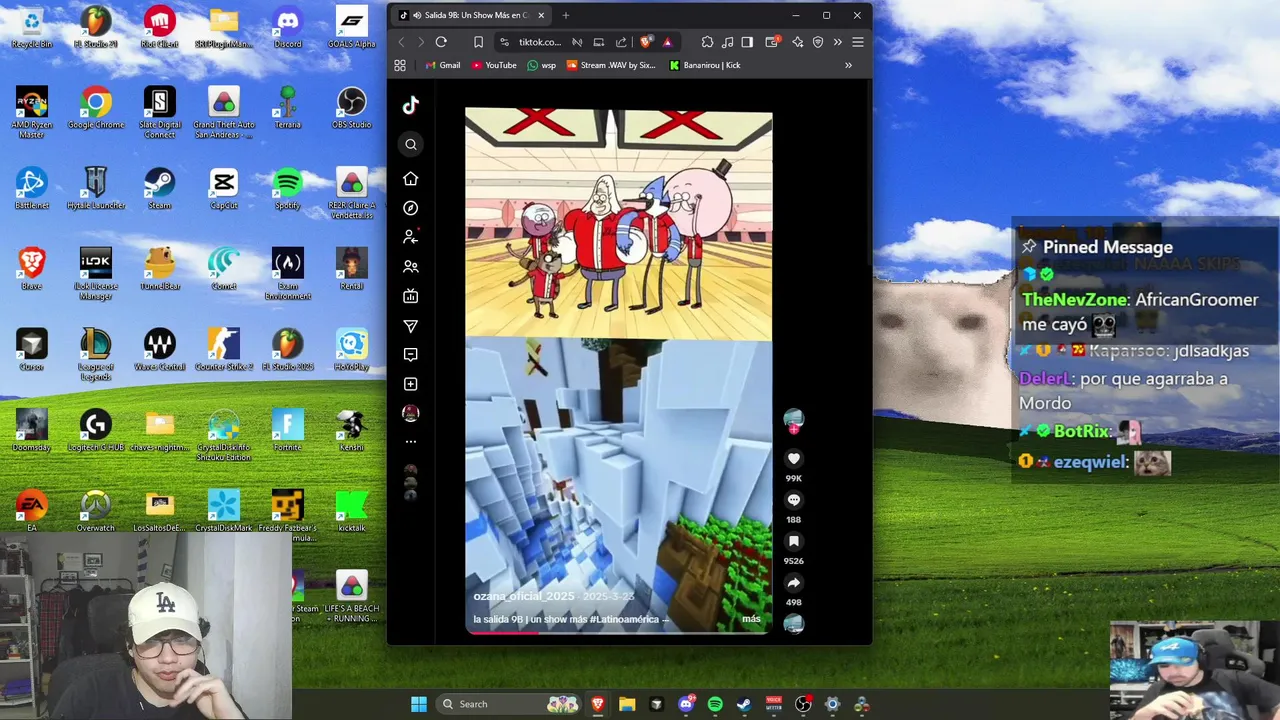Screen dimensions: 1280x720
Task: Open Discord from the taskbar
Action: pyautogui.click(x=686, y=704)
